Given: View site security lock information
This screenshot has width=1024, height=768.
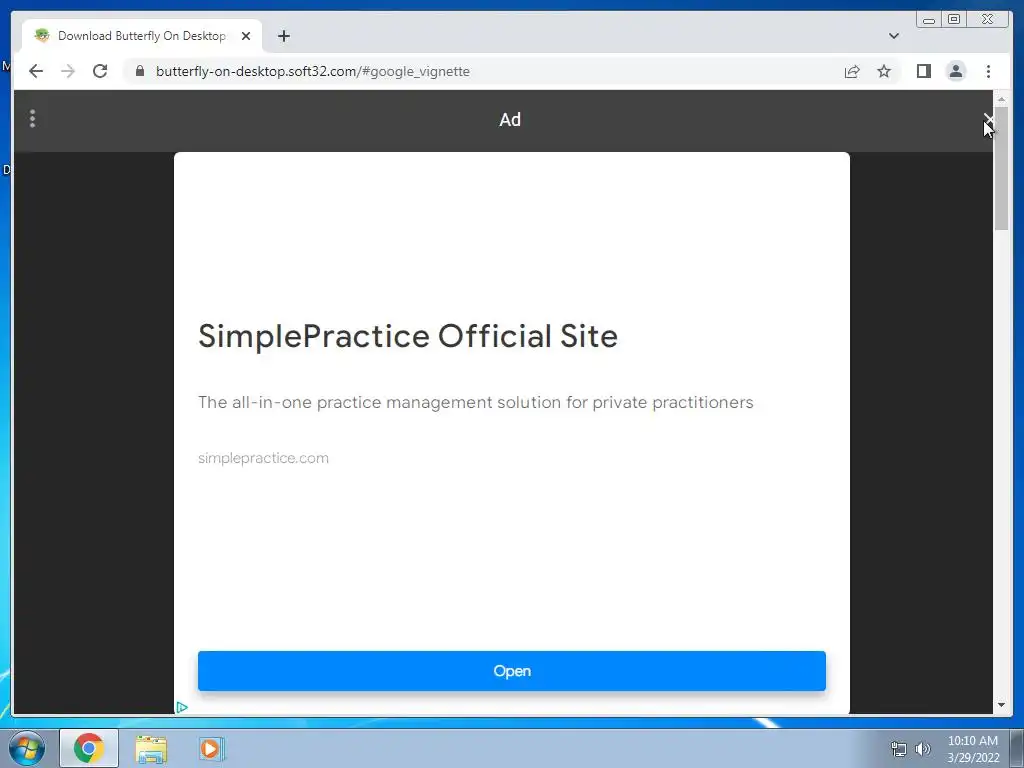Looking at the screenshot, I should click(x=139, y=71).
